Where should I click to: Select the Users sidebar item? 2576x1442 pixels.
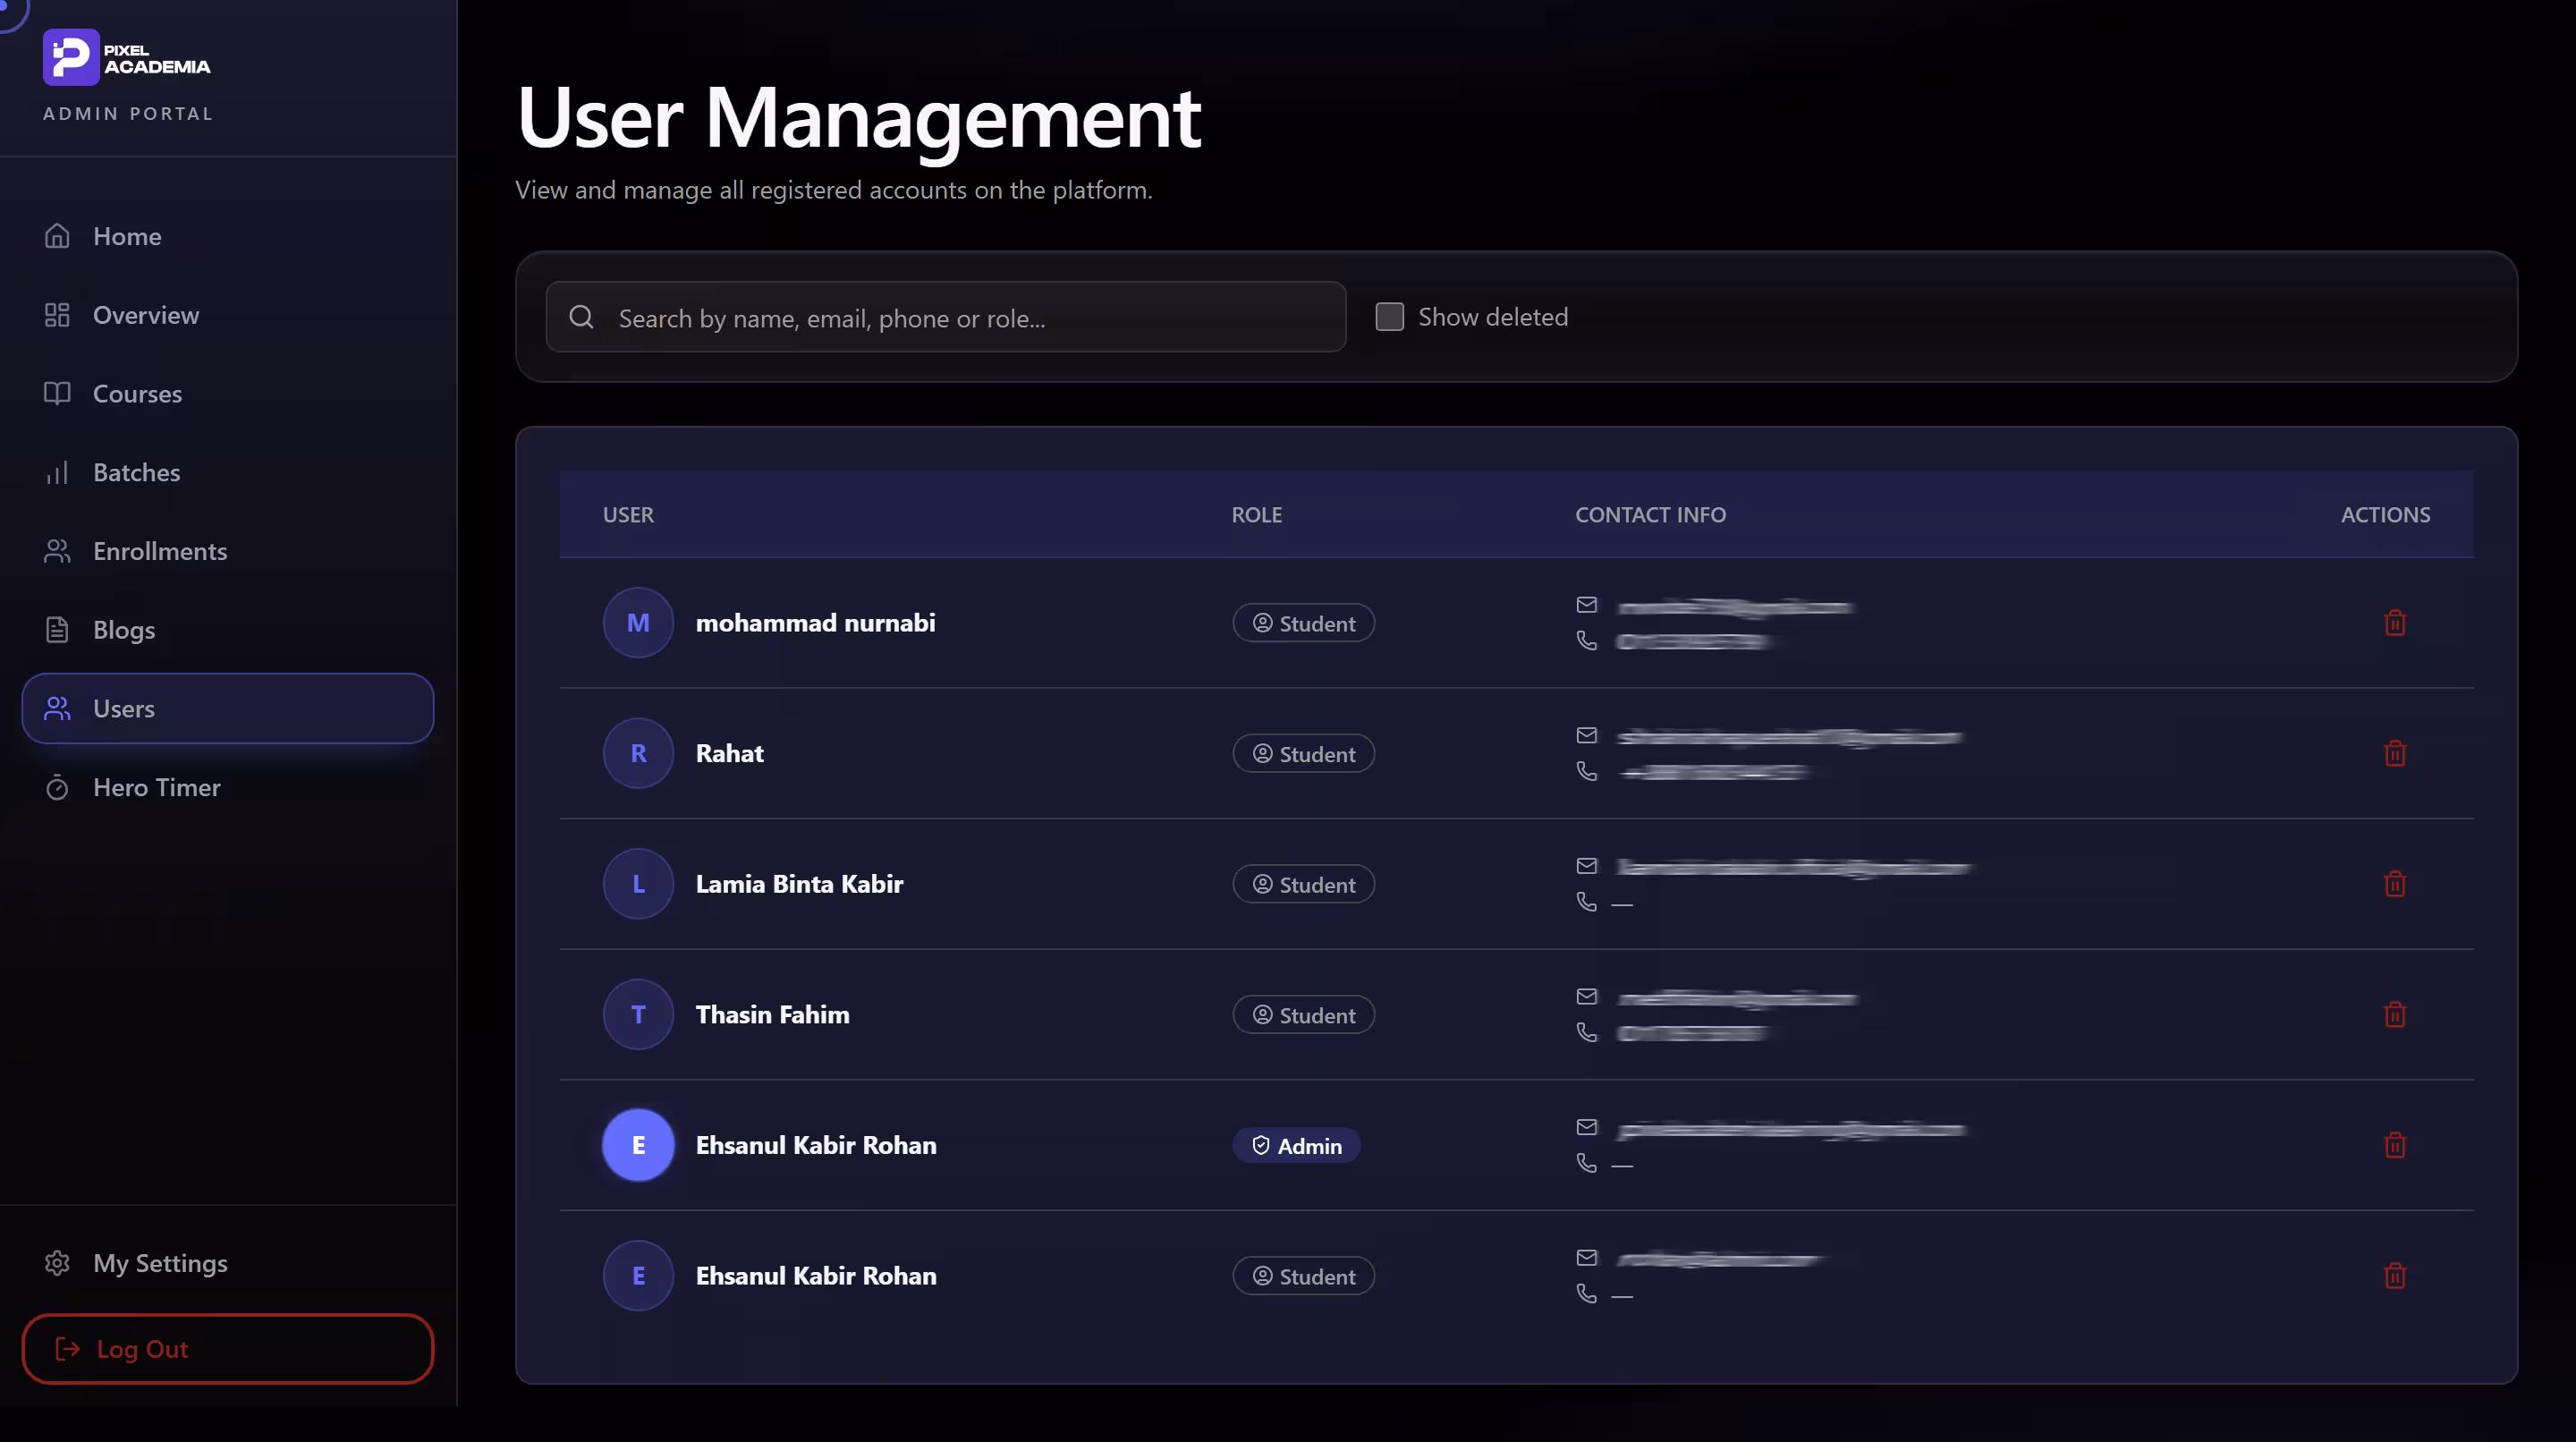[228, 708]
